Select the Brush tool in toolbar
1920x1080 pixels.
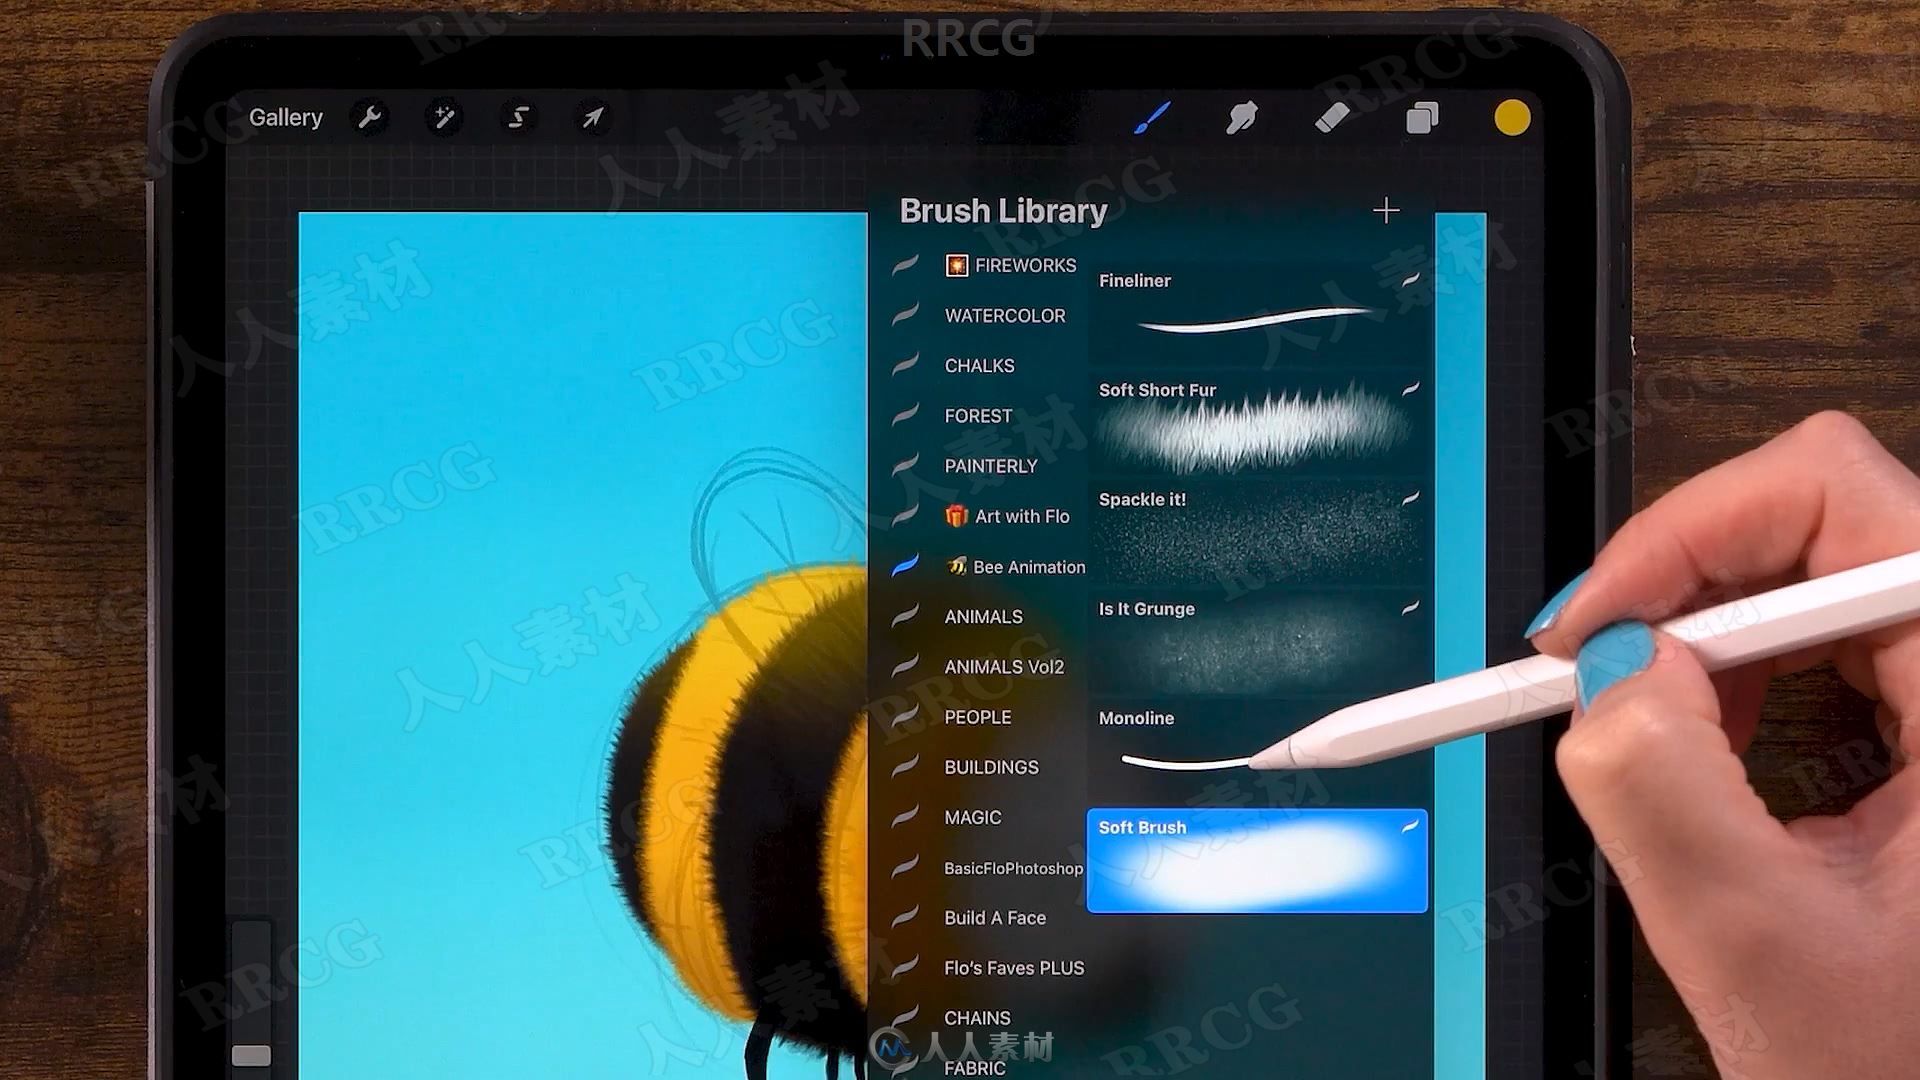(x=1151, y=117)
